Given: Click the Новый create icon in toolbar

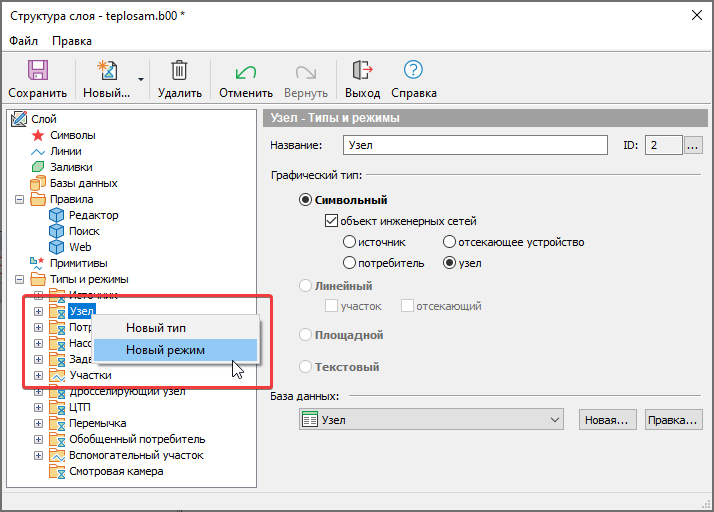Looking at the screenshot, I should coord(106,71).
